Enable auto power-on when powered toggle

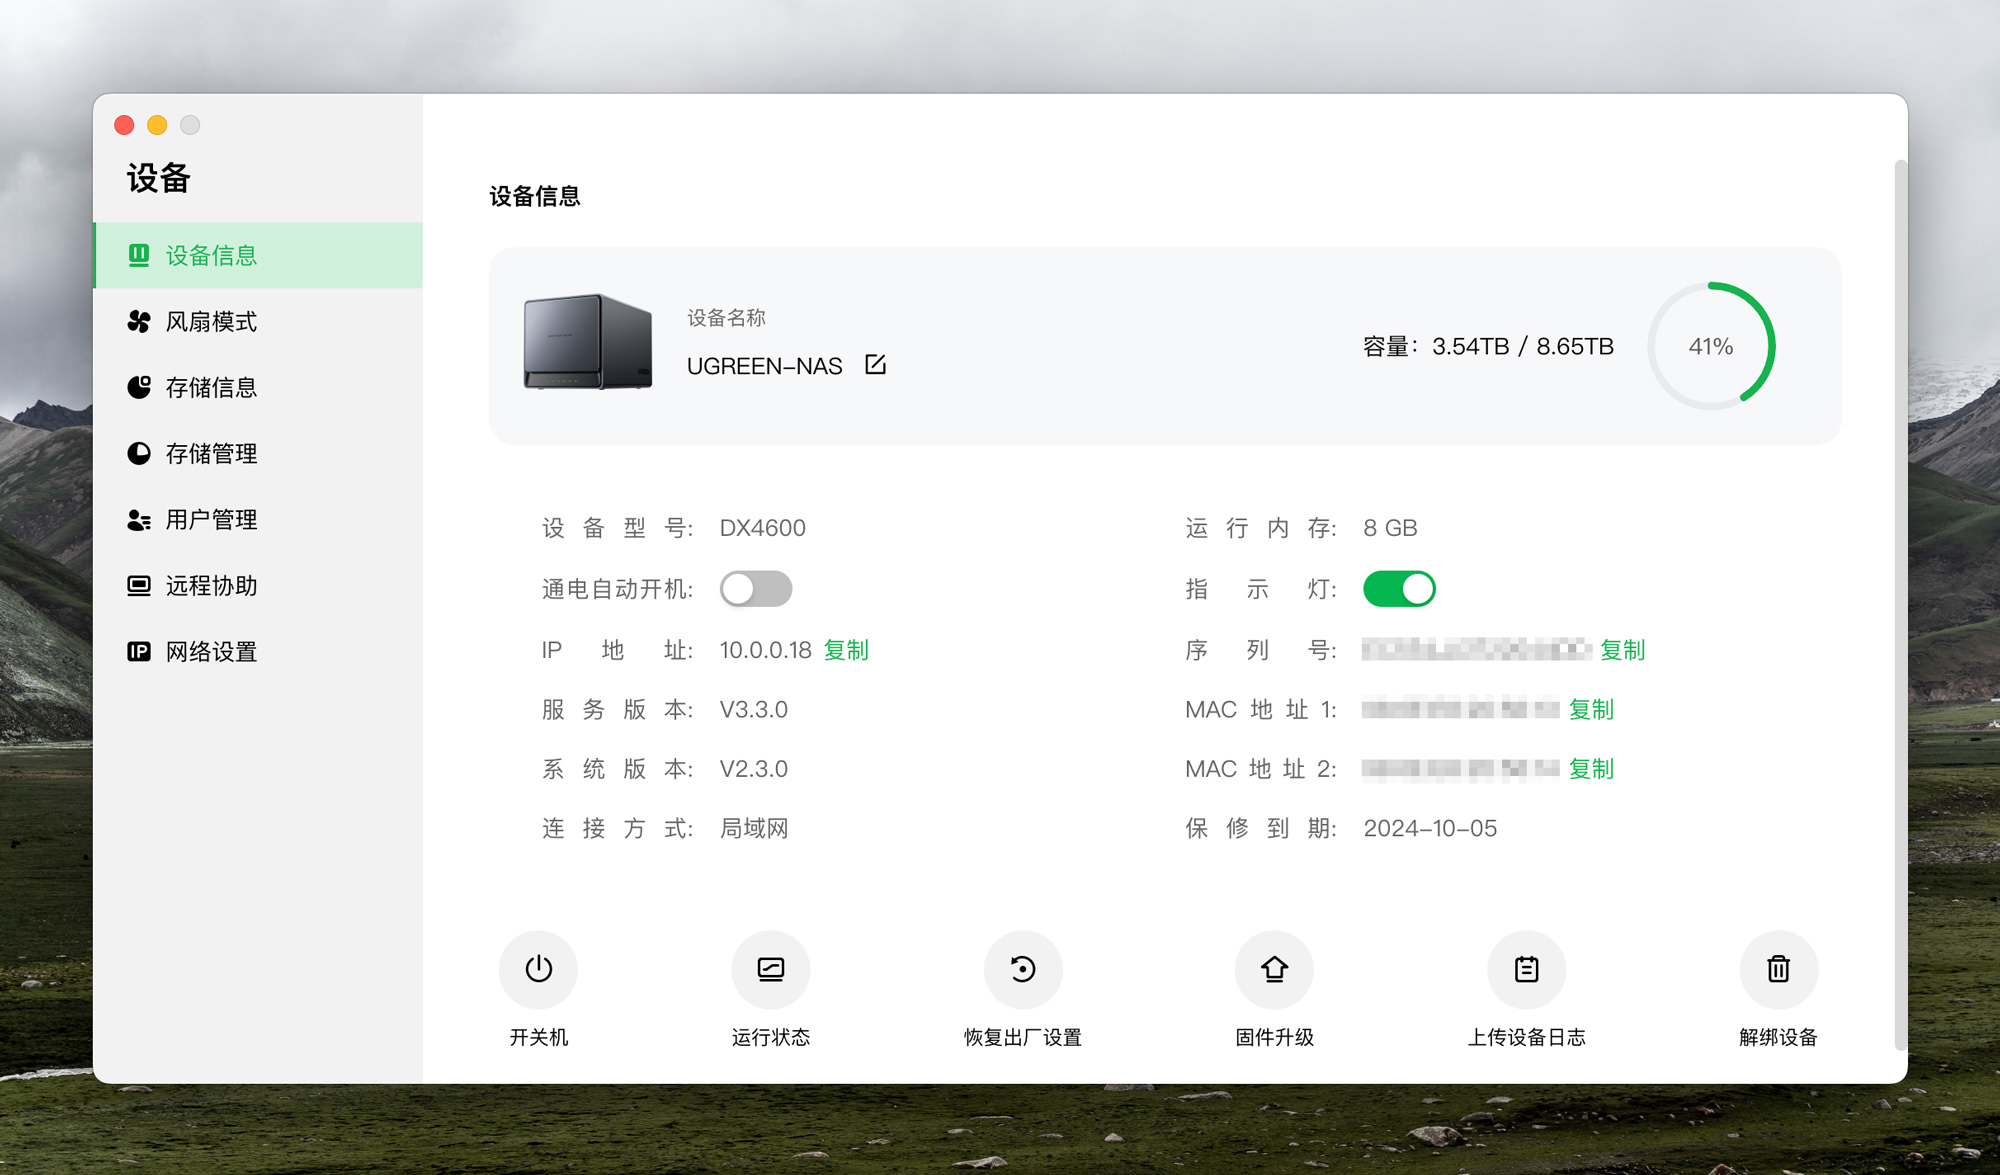(756, 589)
